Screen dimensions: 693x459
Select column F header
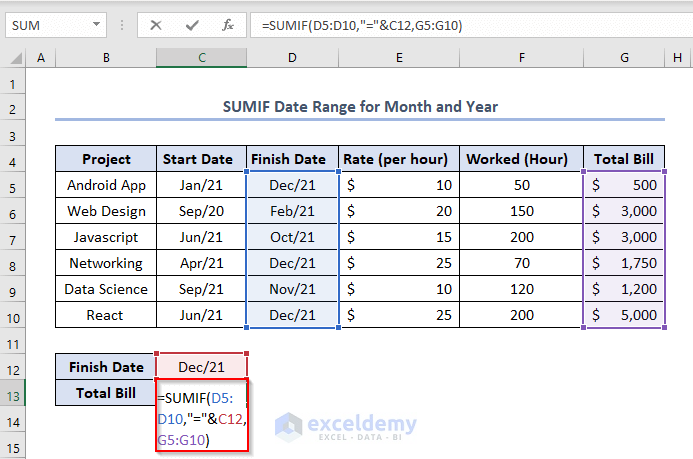(522, 58)
